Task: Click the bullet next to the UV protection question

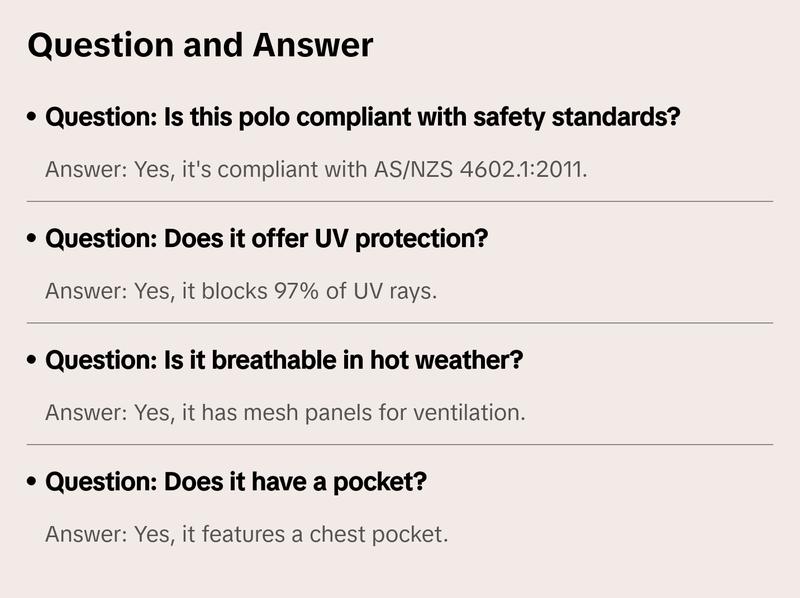Action: [34, 240]
